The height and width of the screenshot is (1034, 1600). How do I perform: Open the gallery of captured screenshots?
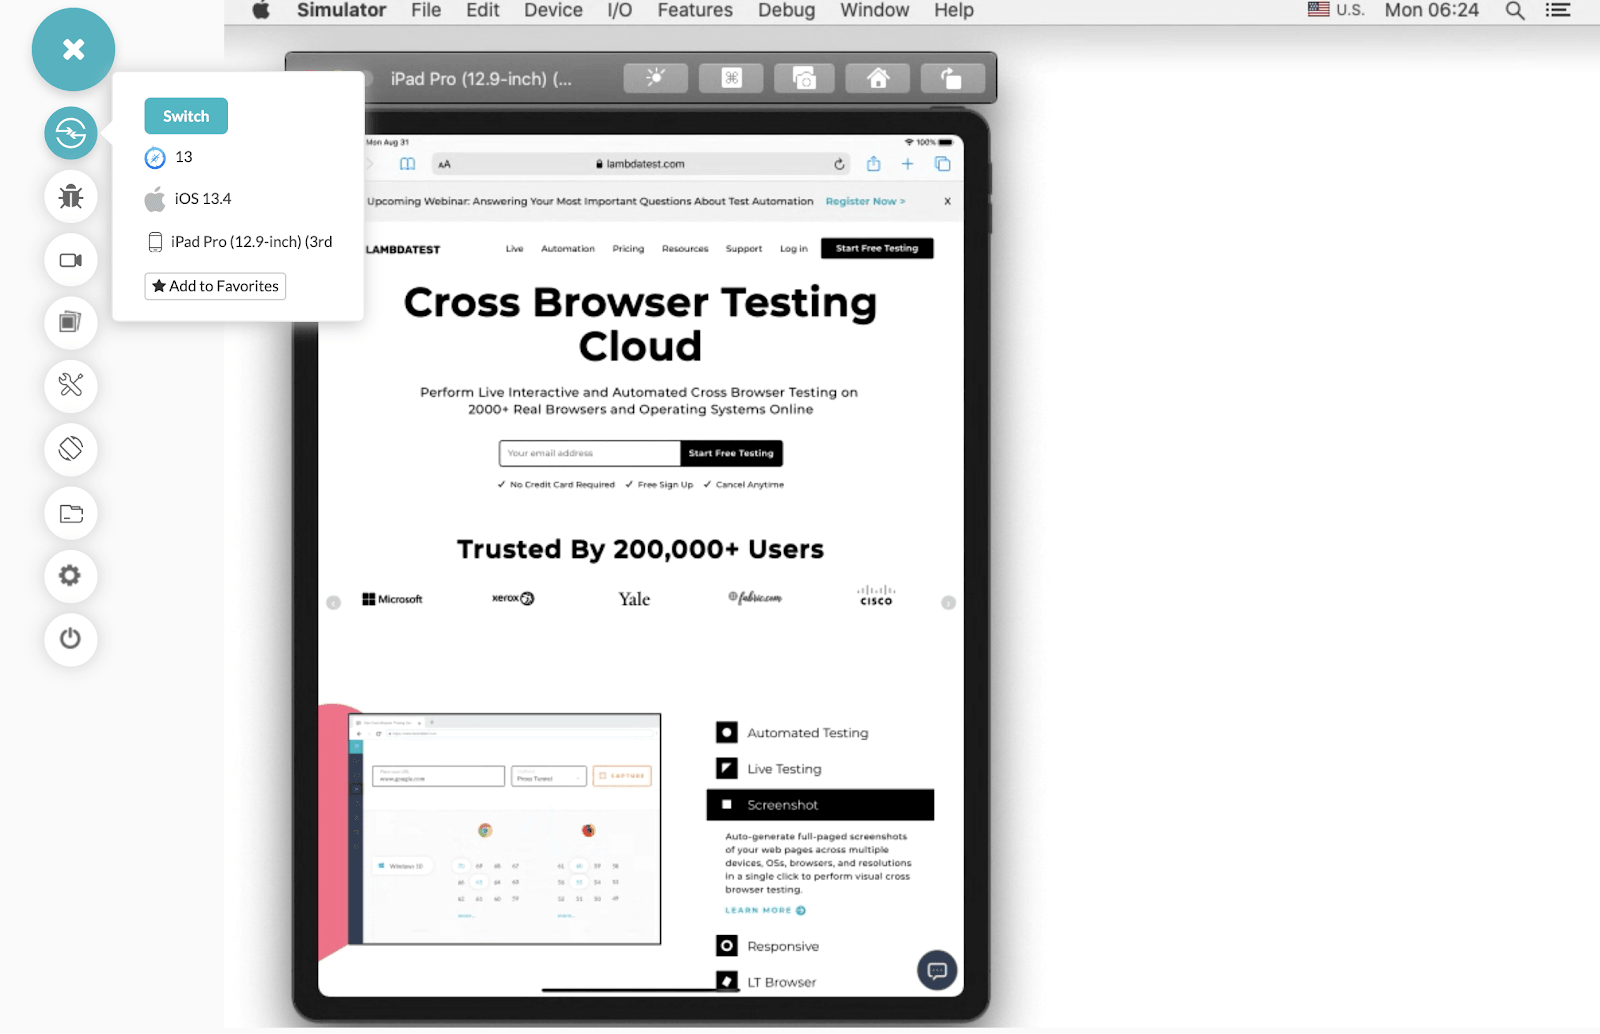coord(70,323)
